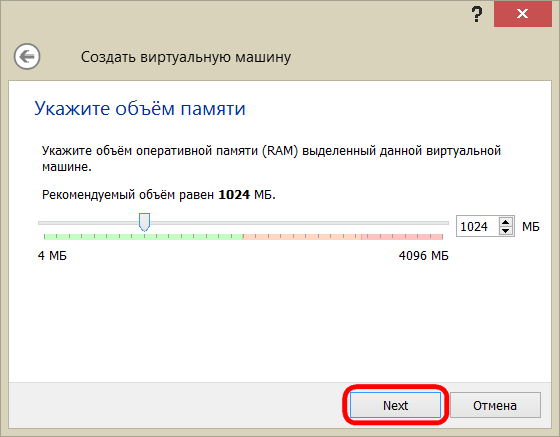This screenshot has width=560, height=437.
Task: Click the memory slider handle
Action: (144, 222)
